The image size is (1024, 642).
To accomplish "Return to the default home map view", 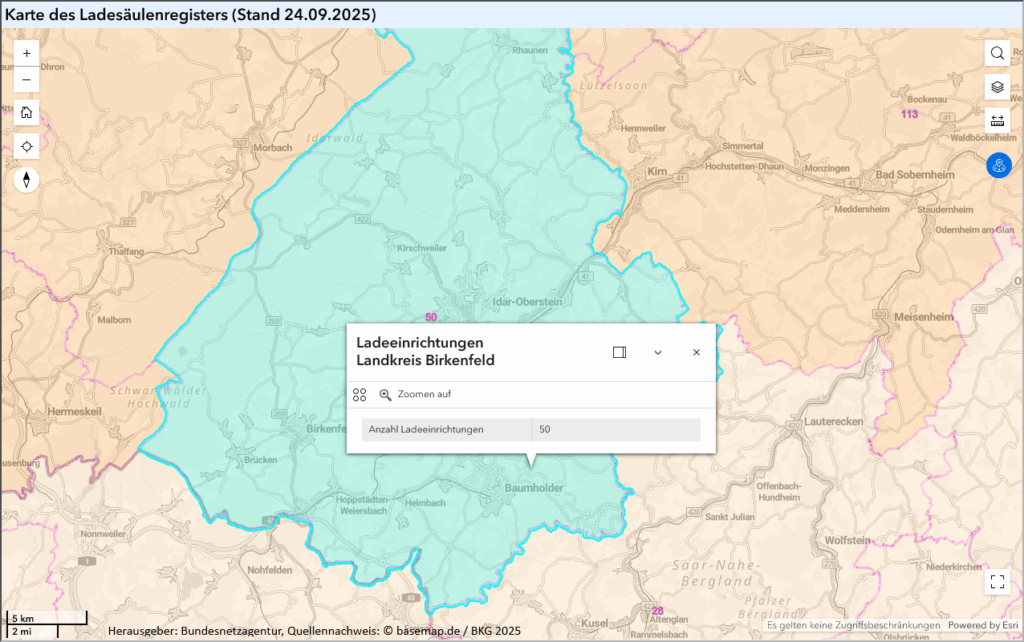I will 26,112.
